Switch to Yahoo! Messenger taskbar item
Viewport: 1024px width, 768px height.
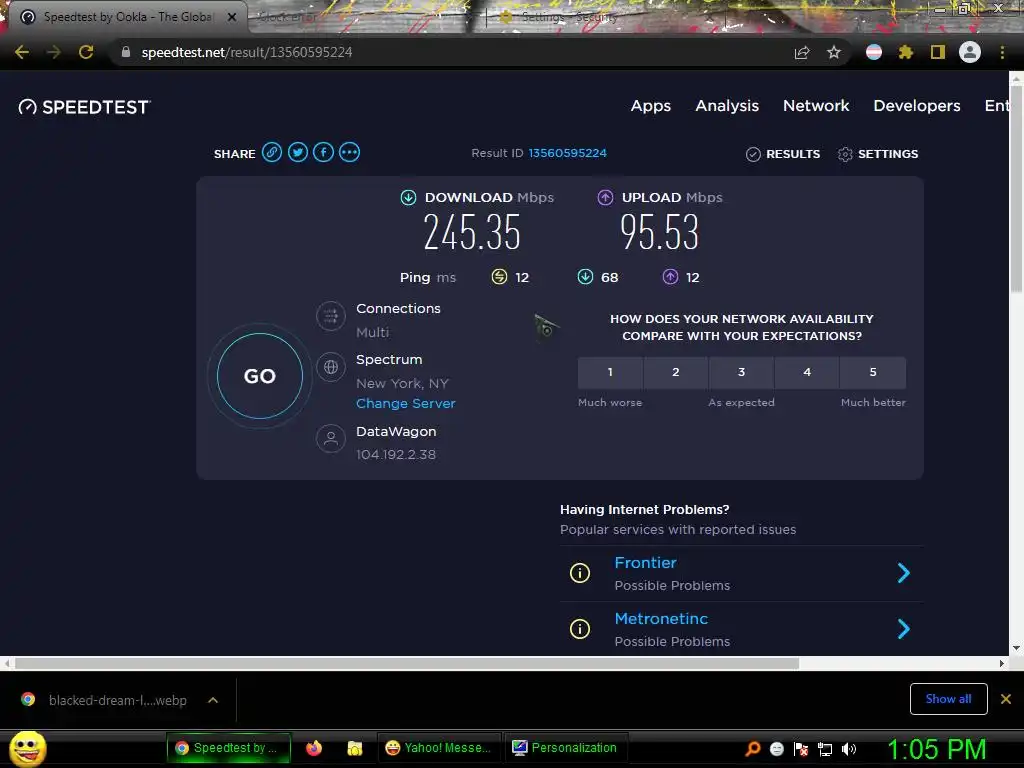[x=438, y=748]
